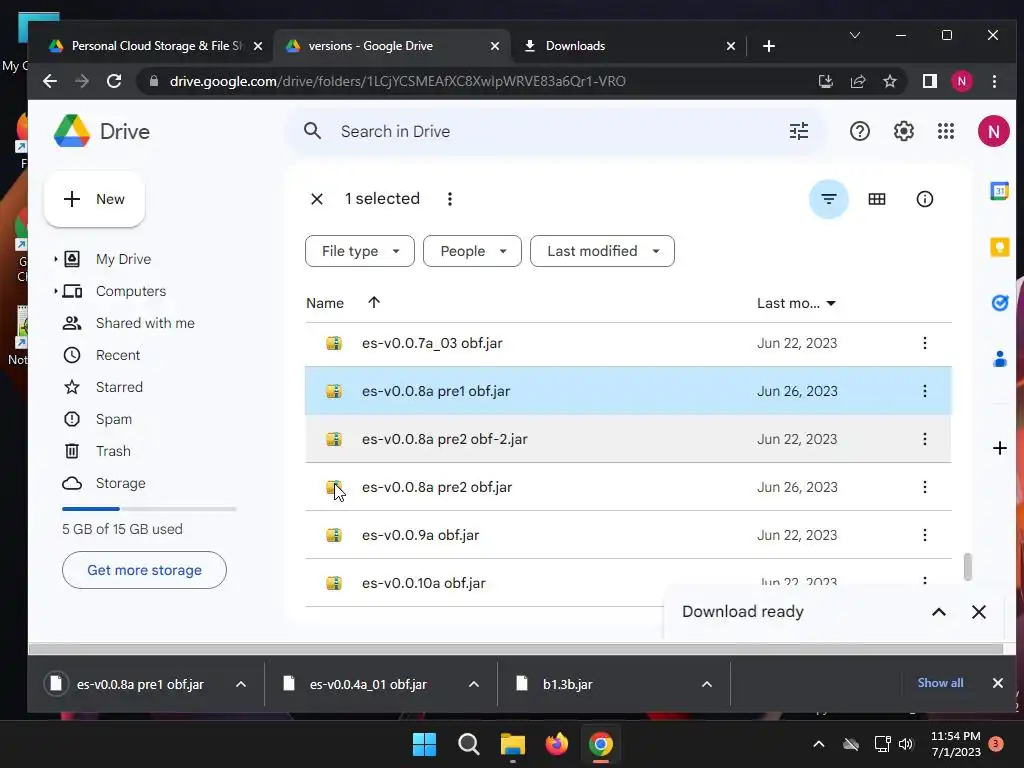Open Chrome three-dot menu
1024x768 pixels.
pos(994,81)
